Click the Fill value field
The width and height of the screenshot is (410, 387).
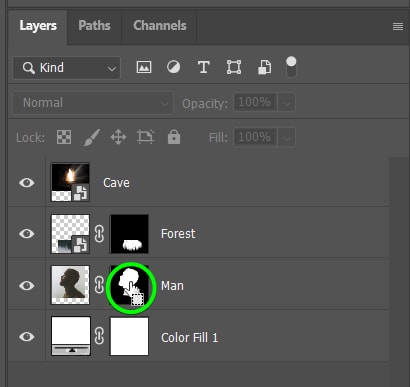[x=255, y=137]
